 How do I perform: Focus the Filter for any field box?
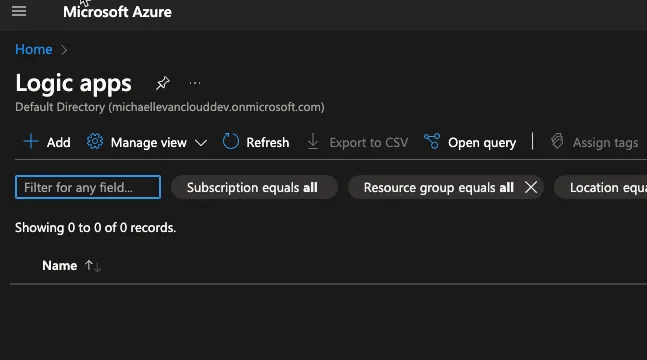pos(88,187)
